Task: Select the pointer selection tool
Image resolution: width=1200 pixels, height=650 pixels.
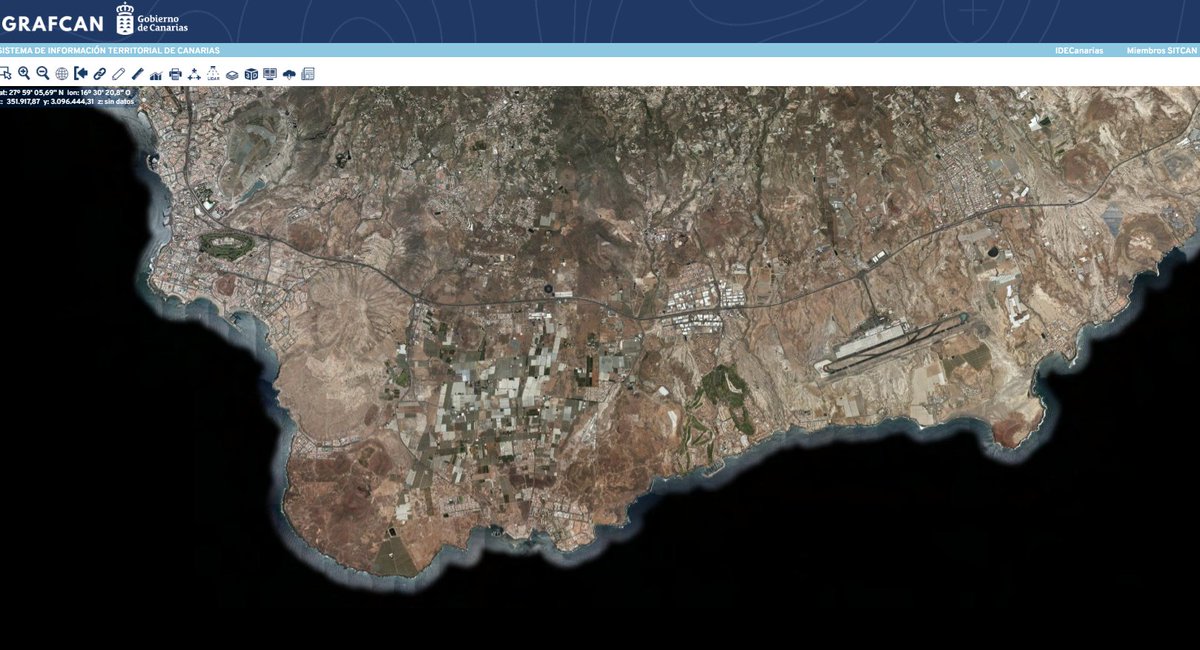Action: click(x=4, y=74)
